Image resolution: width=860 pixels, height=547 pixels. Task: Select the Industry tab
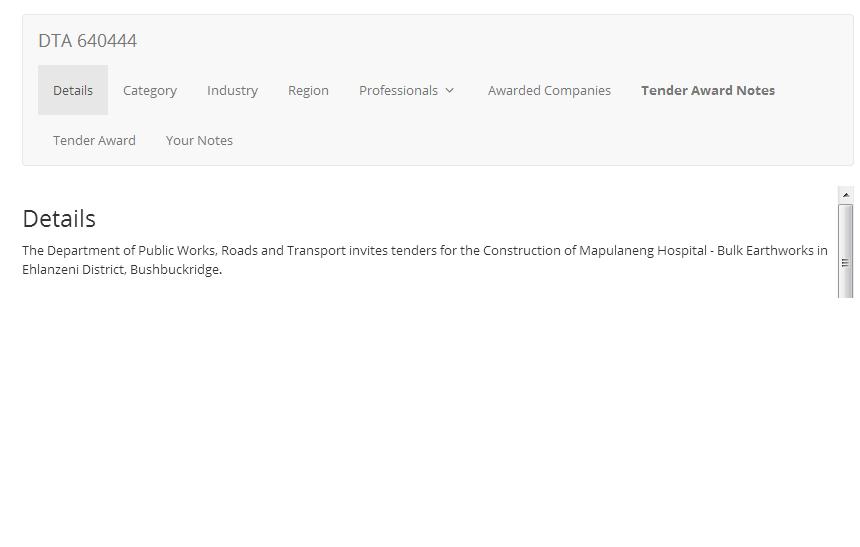pos(232,90)
